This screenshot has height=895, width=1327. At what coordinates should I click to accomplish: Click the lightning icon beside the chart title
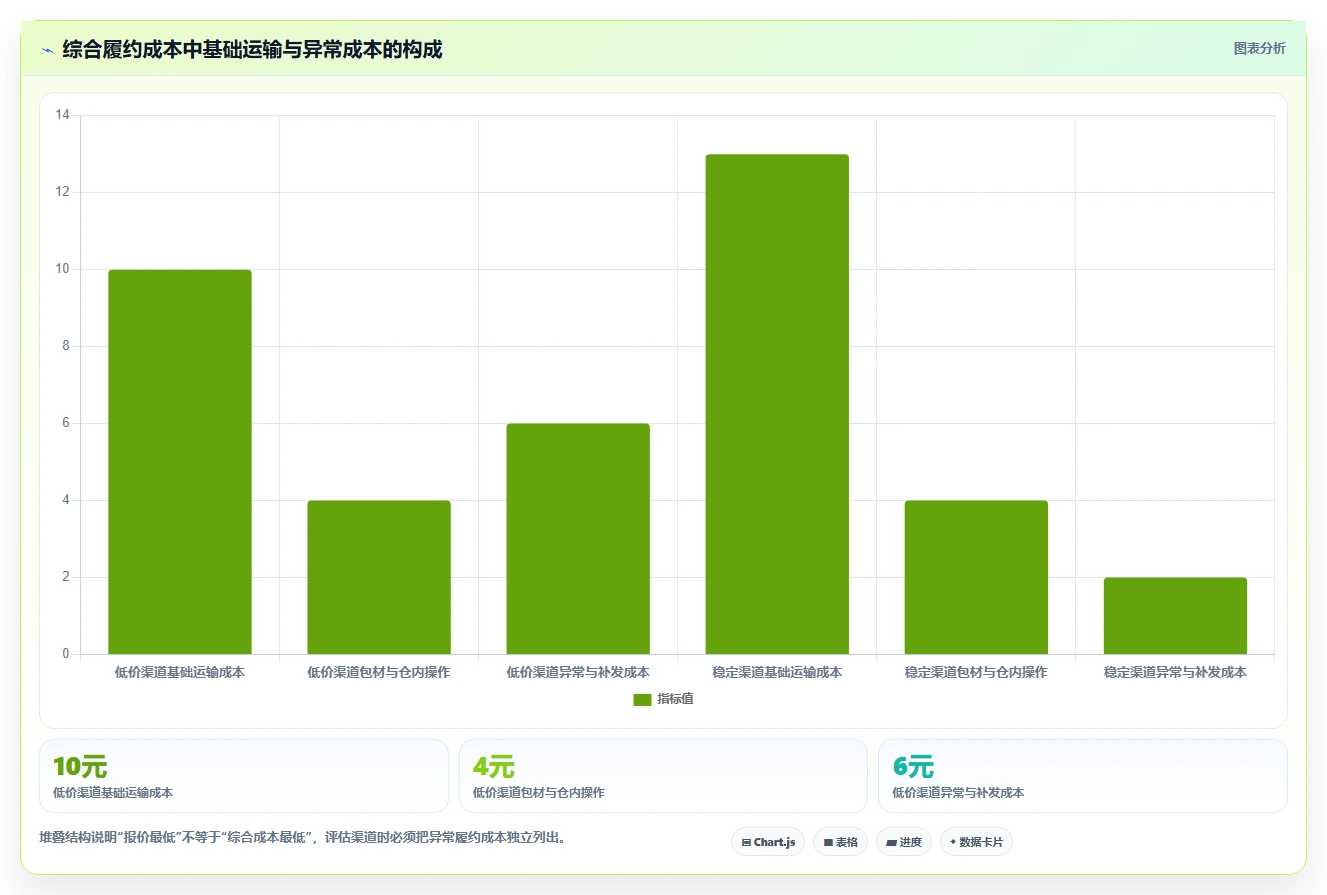47,50
